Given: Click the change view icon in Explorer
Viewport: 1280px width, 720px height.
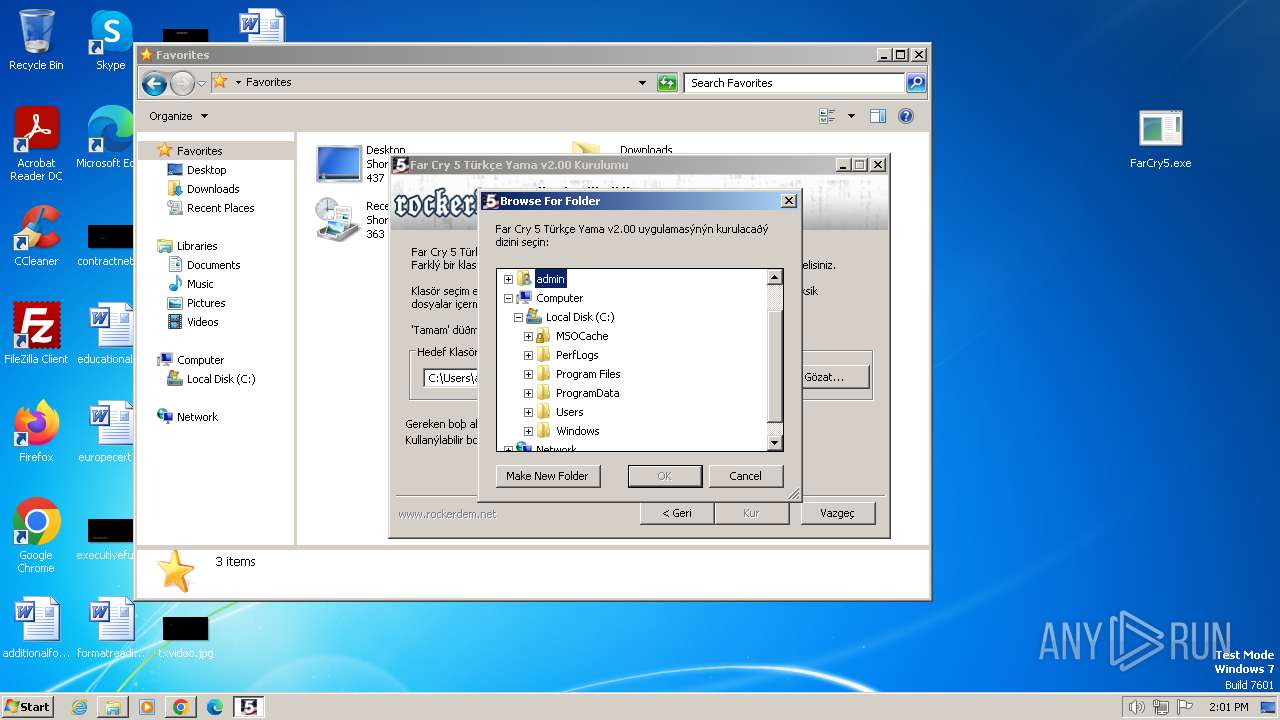Looking at the screenshot, I should pyautogui.click(x=827, y=116).
